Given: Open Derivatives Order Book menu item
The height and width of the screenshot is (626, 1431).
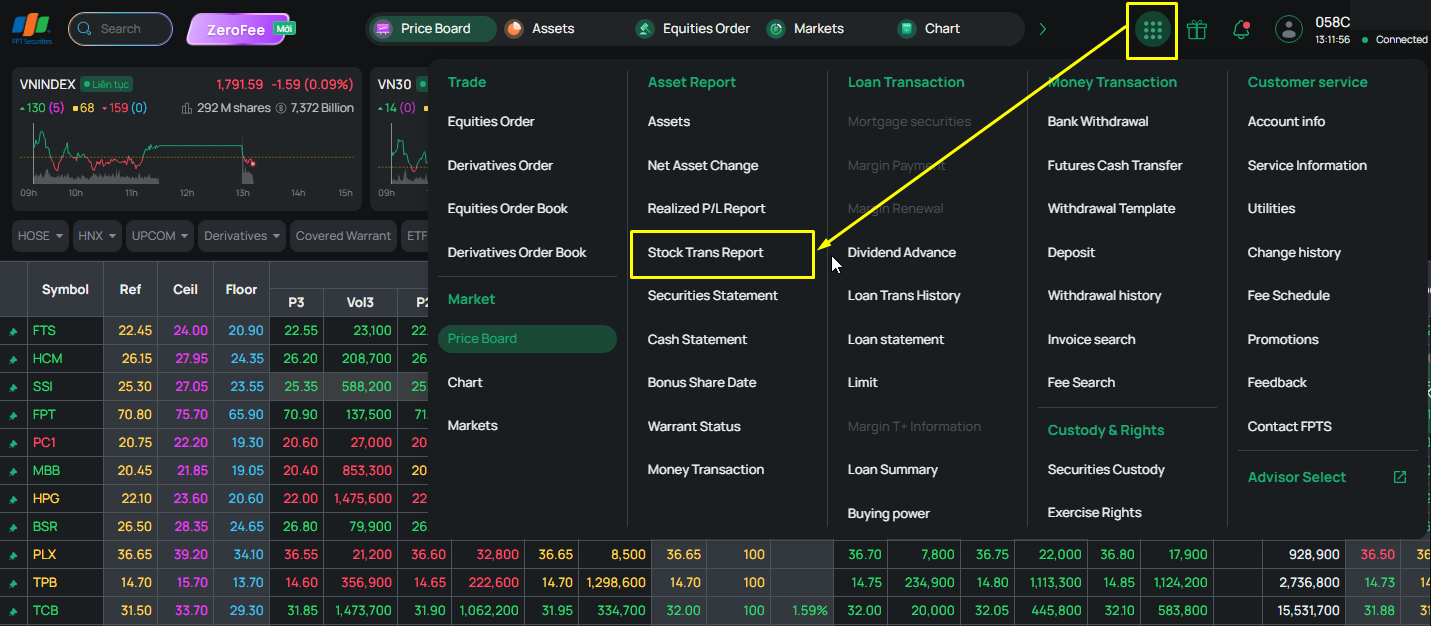Looking at the screenshot, I should click(x=517, y=253).
